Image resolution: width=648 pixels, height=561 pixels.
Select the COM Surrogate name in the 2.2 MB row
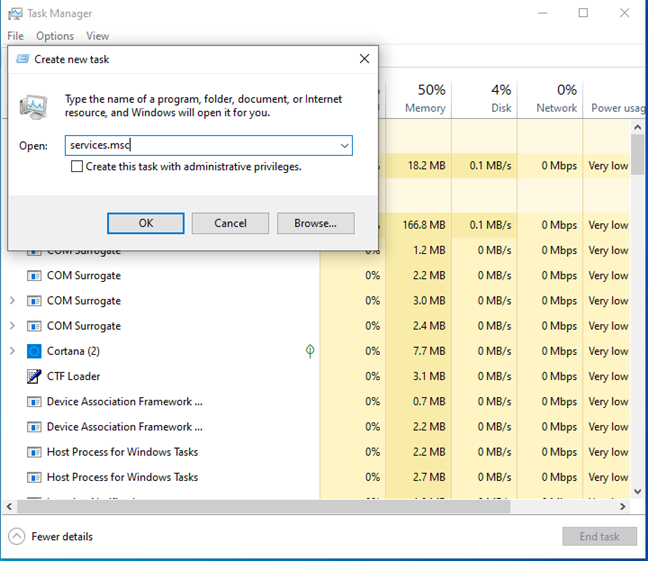point(84,276)
